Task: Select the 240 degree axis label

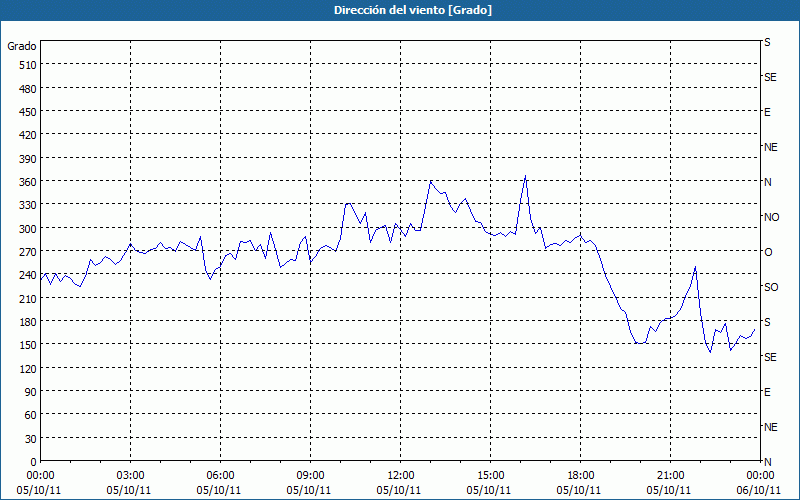Action: (x=28, y=276)
